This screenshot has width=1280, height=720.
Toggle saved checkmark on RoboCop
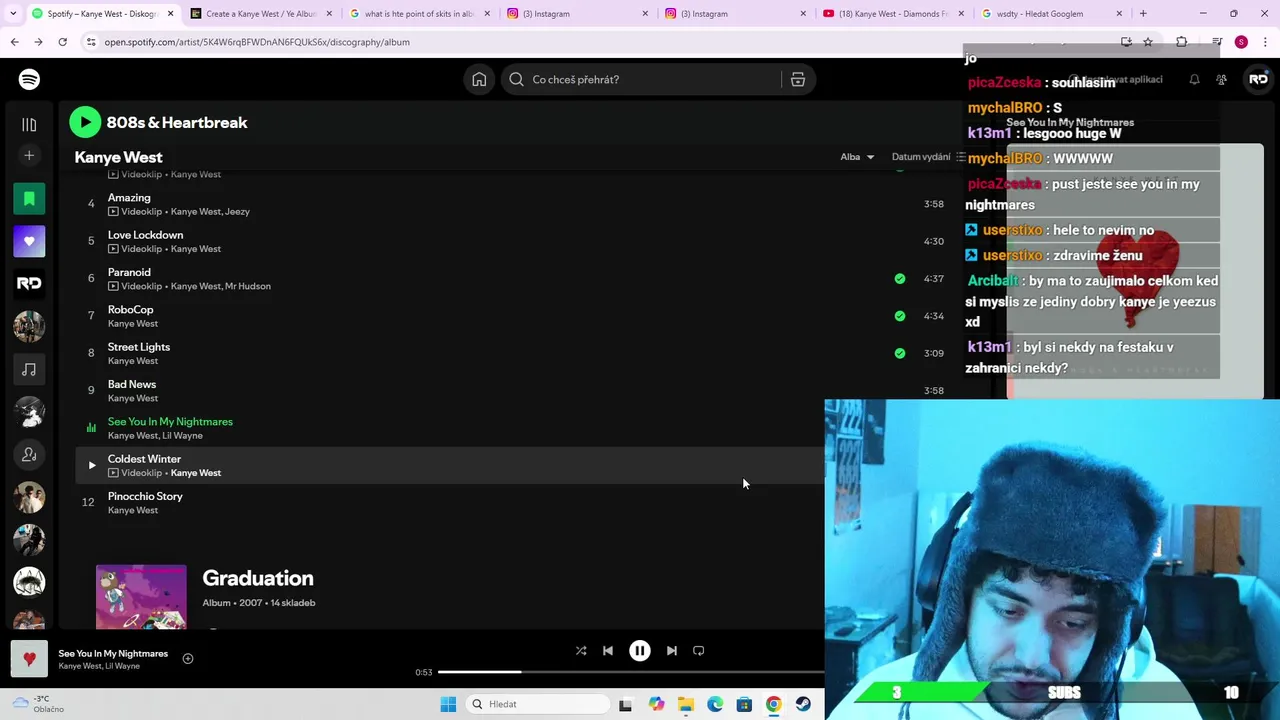900,316
